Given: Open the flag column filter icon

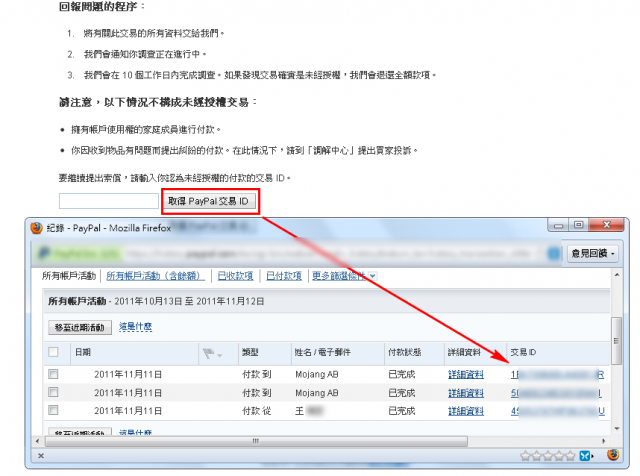Looking at the screenshot, I should (212, 353).
